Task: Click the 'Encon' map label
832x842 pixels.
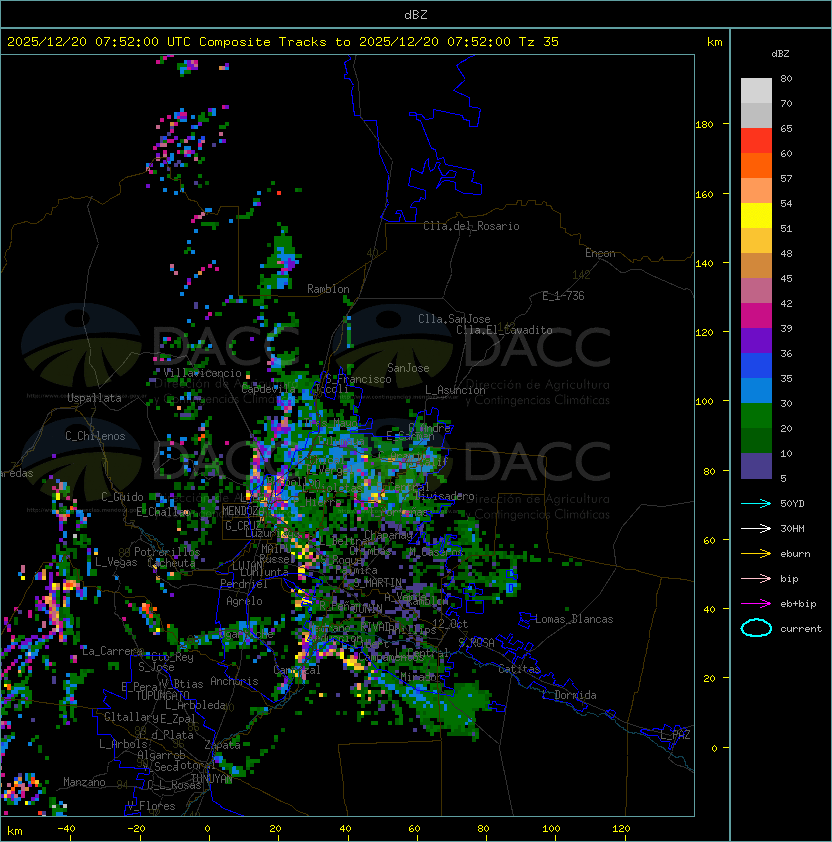Action: click(600, 253)
